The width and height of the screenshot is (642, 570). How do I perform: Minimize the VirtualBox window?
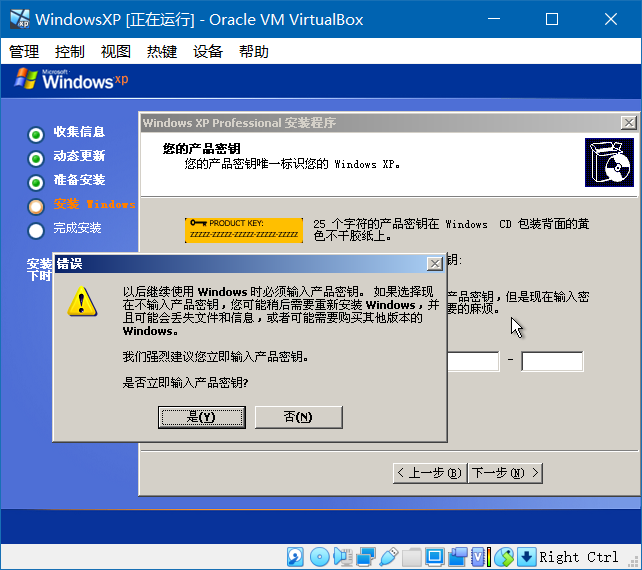point(494,19)
